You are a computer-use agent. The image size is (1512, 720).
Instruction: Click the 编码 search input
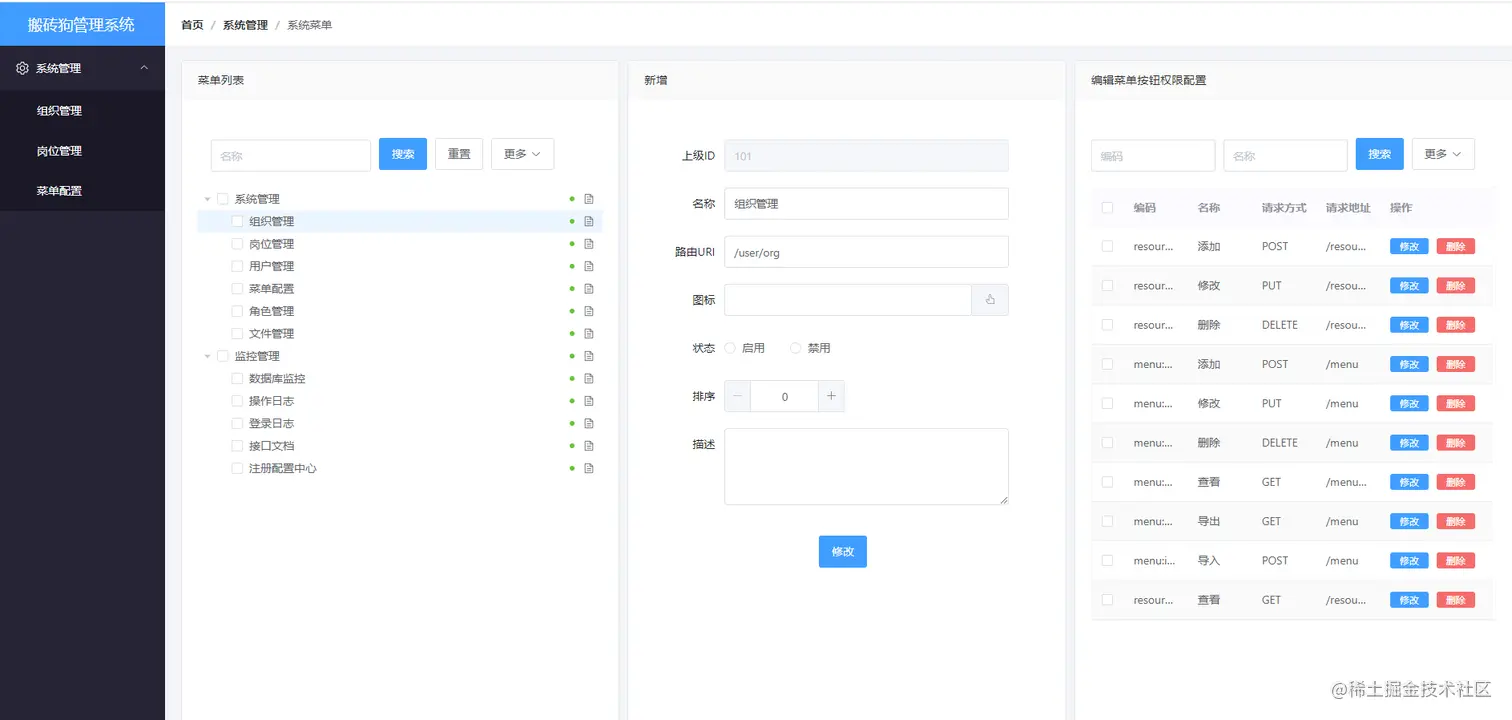coord(1153,155)
